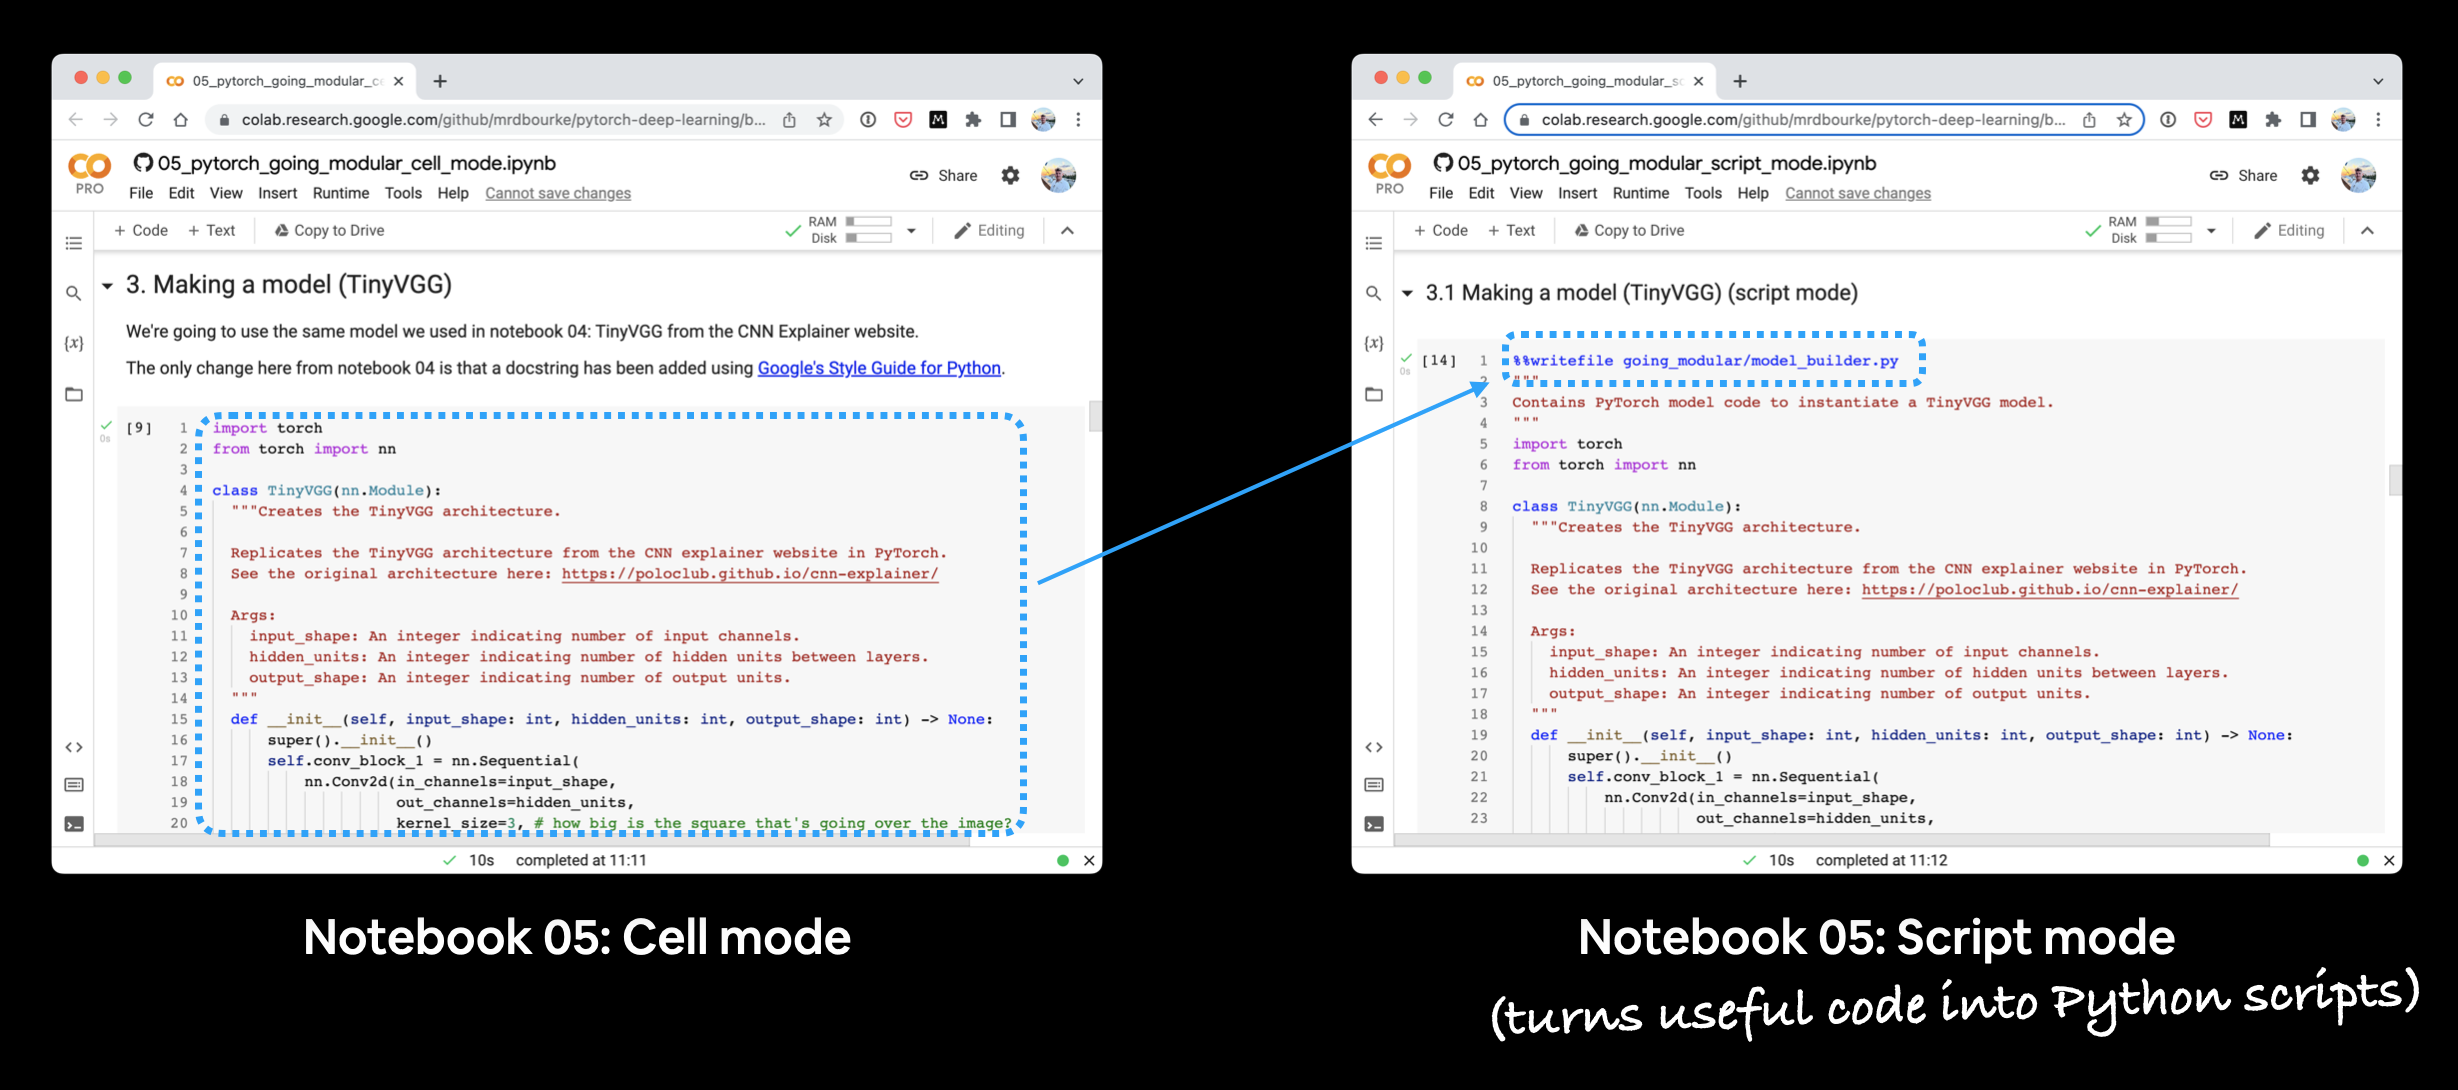
Task: Open terminal icon in script mode sidebar
Action: (x=1374, y=824)
